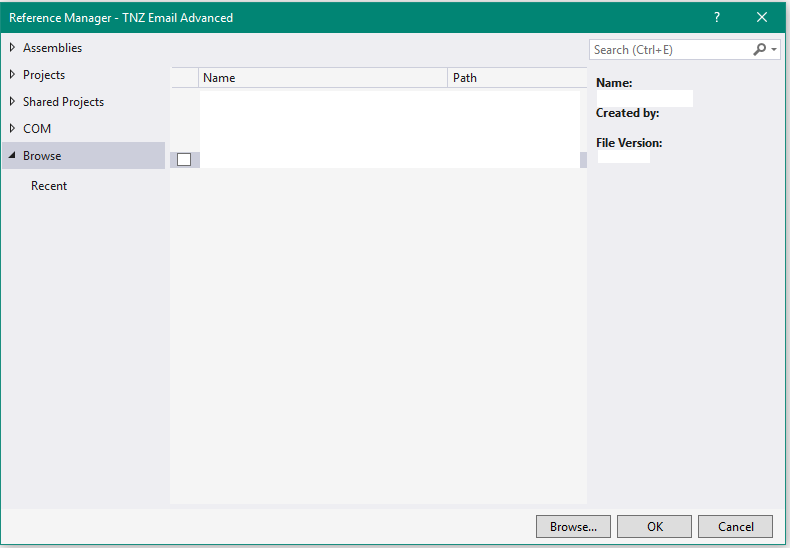Expand the Shared Projects node arrow

tap(12, 101)
